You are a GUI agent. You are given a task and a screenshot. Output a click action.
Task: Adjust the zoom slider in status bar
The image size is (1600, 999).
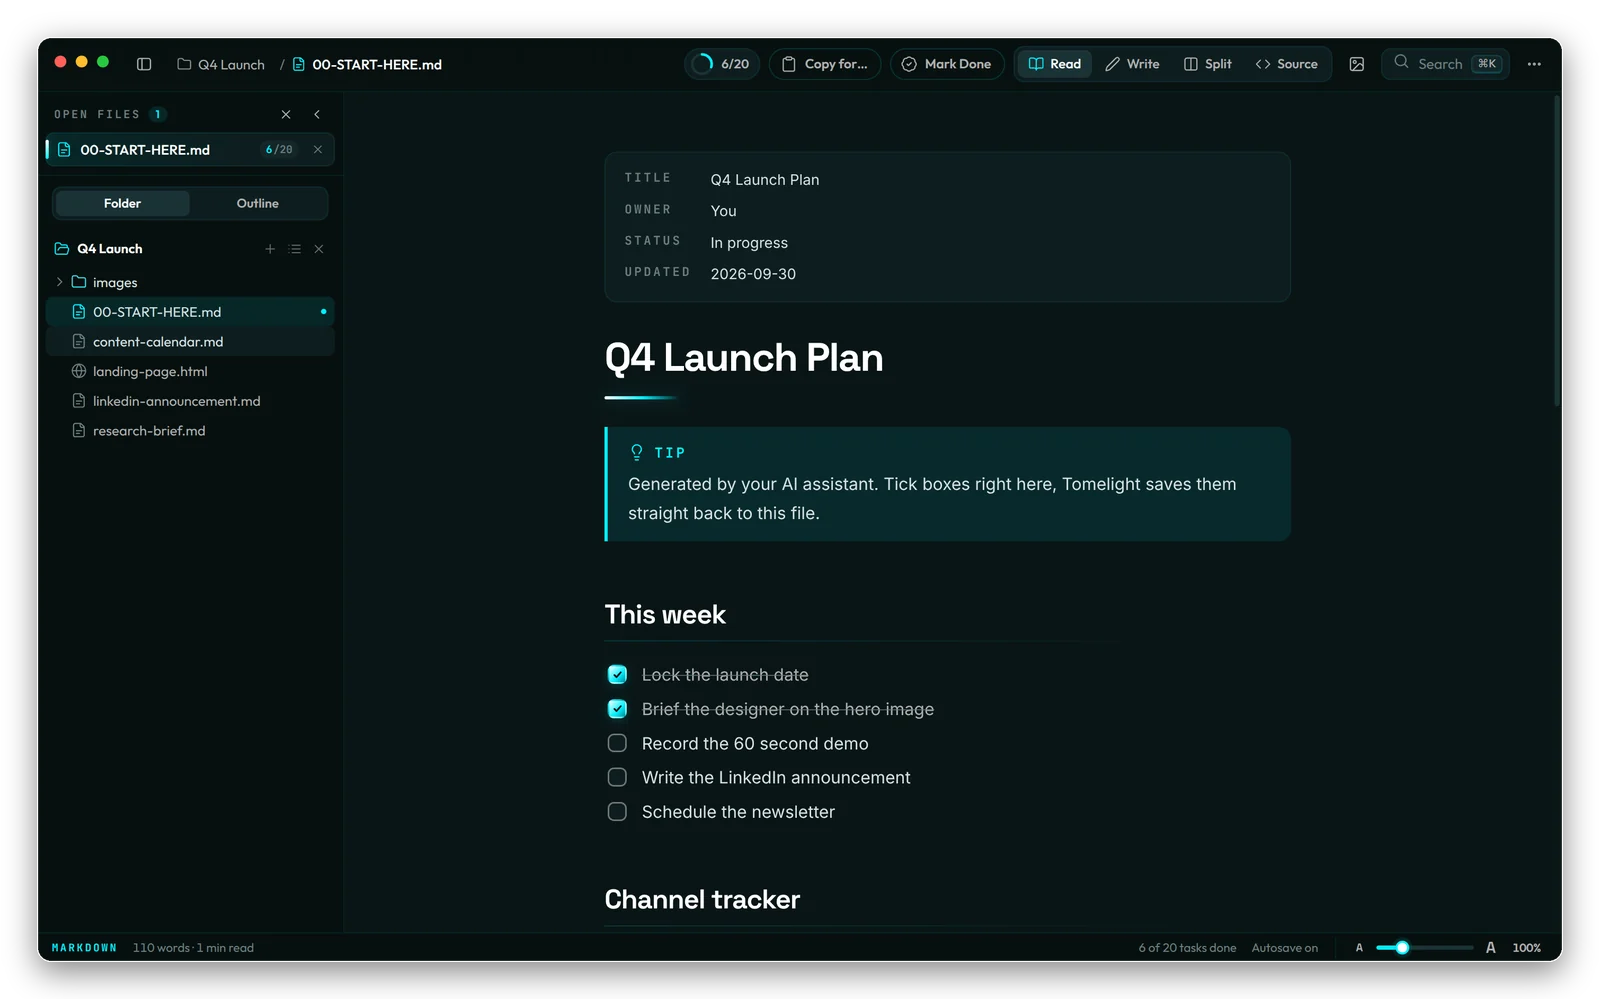(x=1424, y=948)
